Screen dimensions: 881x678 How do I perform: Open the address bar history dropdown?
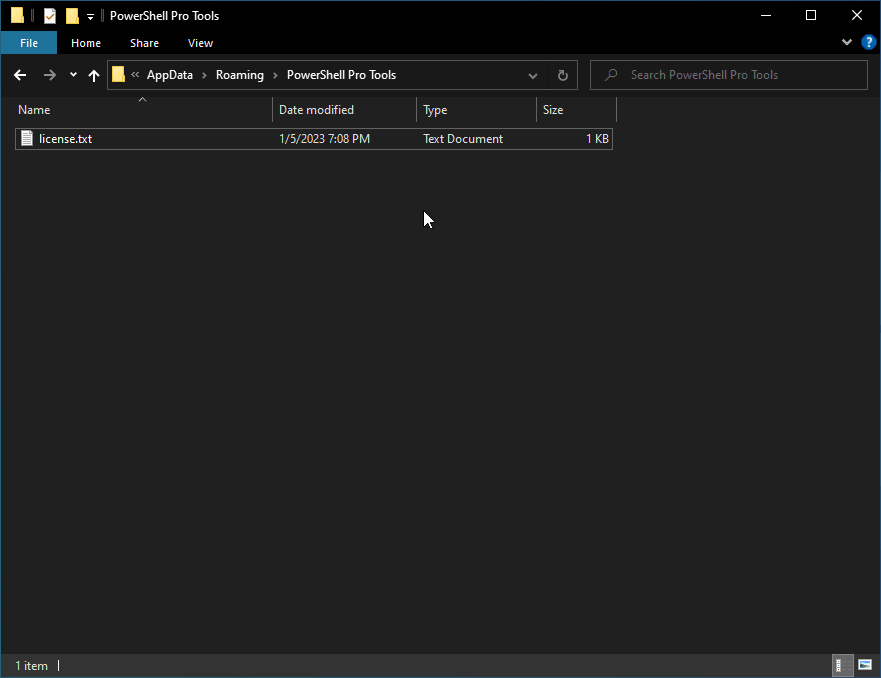(533, 75)
